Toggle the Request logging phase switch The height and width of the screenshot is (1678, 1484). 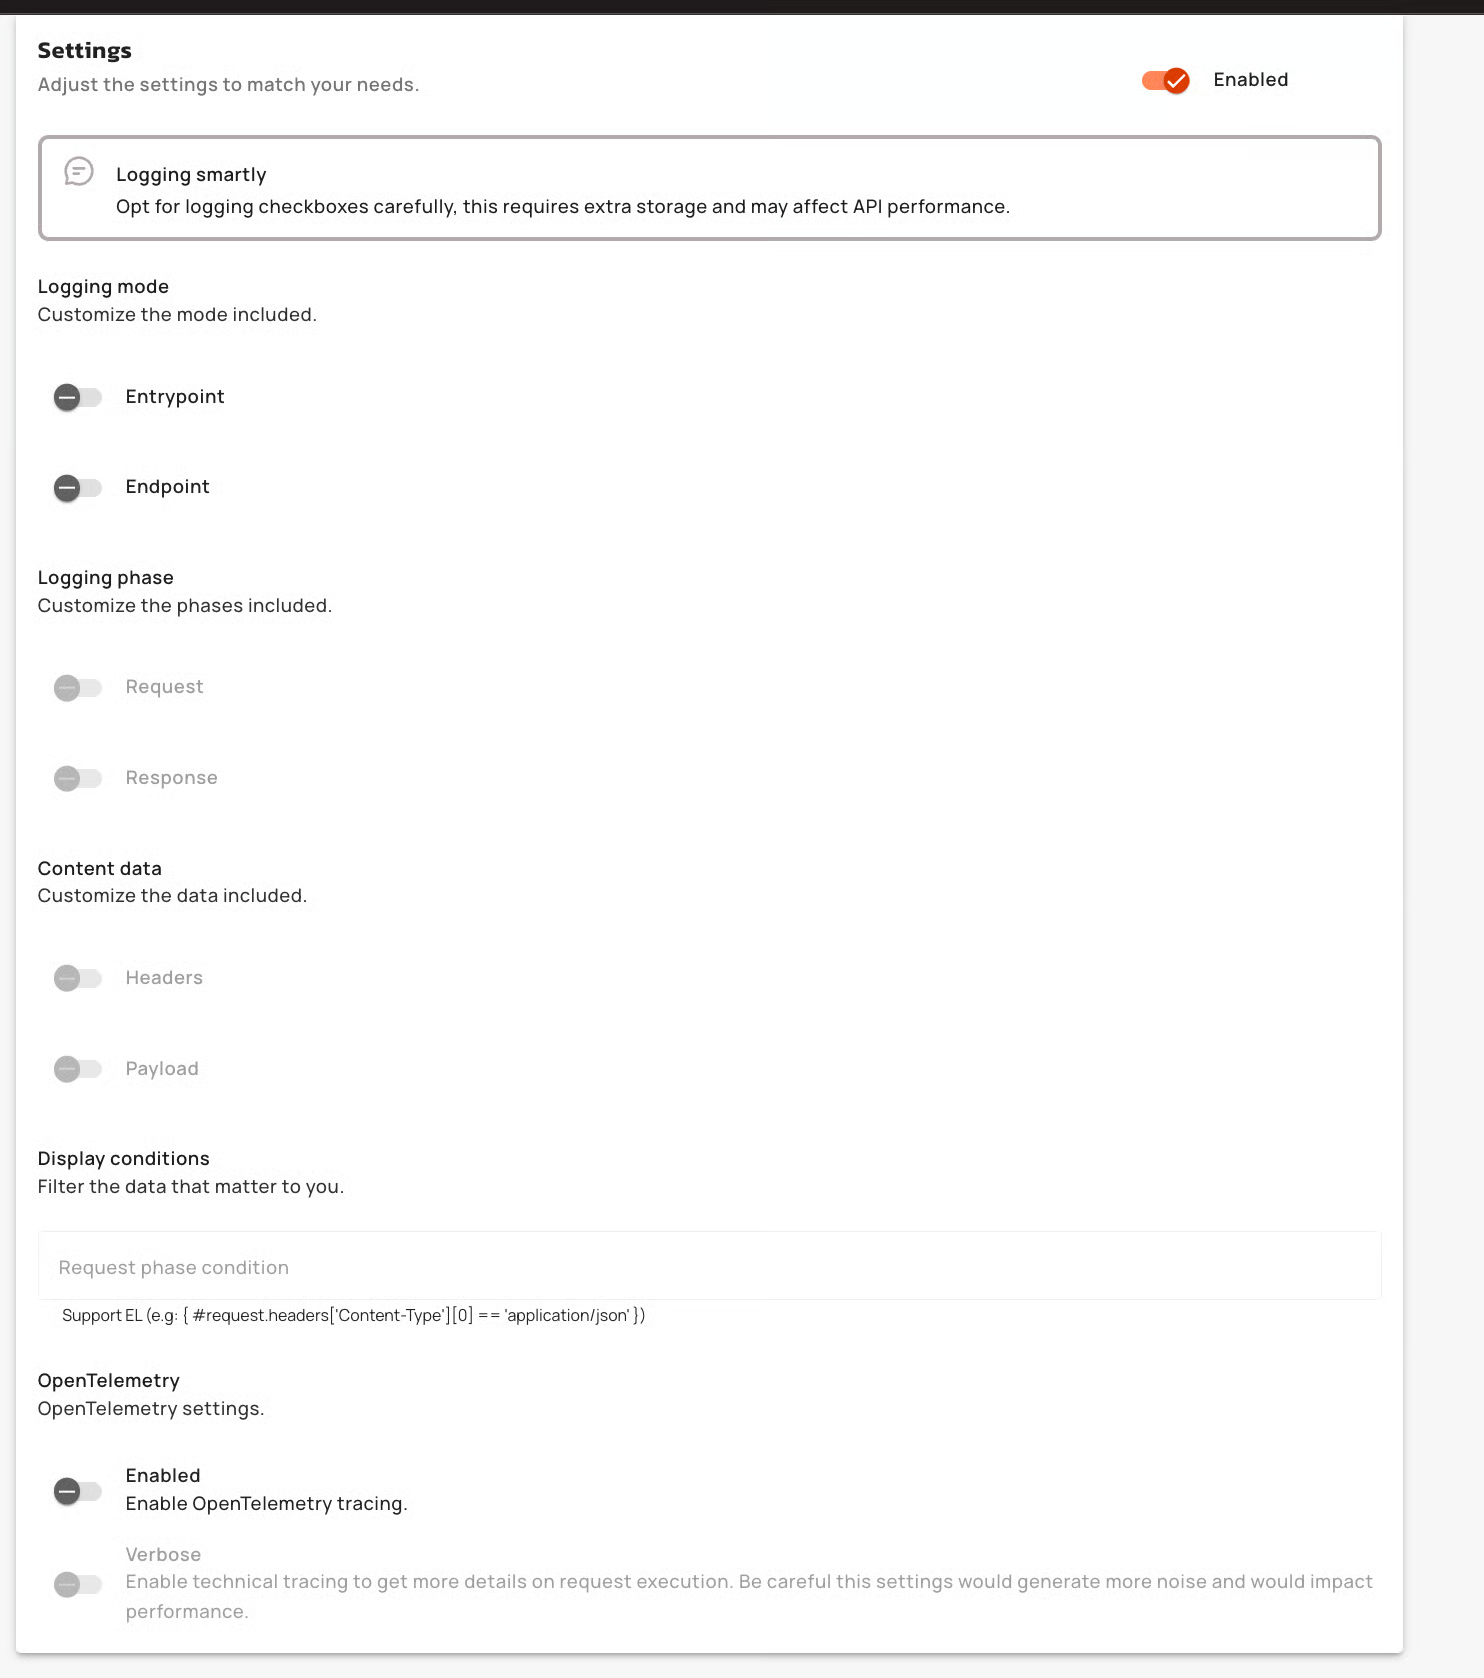click(x=78, y=688)
